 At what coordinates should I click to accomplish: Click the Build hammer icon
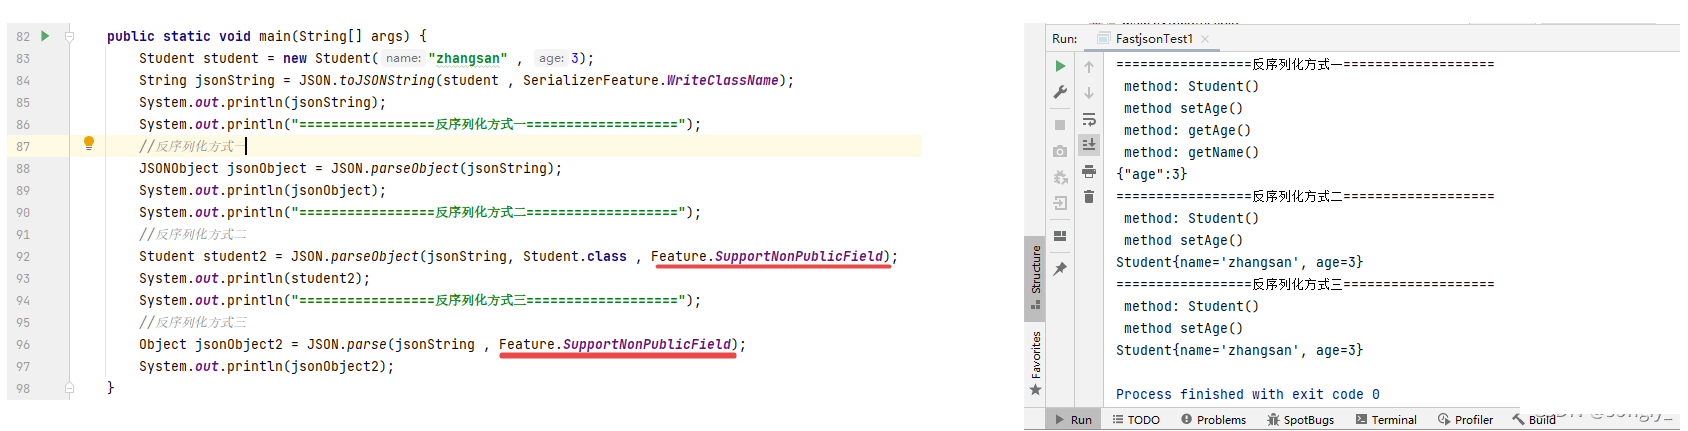pyautogui.click(x=1518, y=420)
